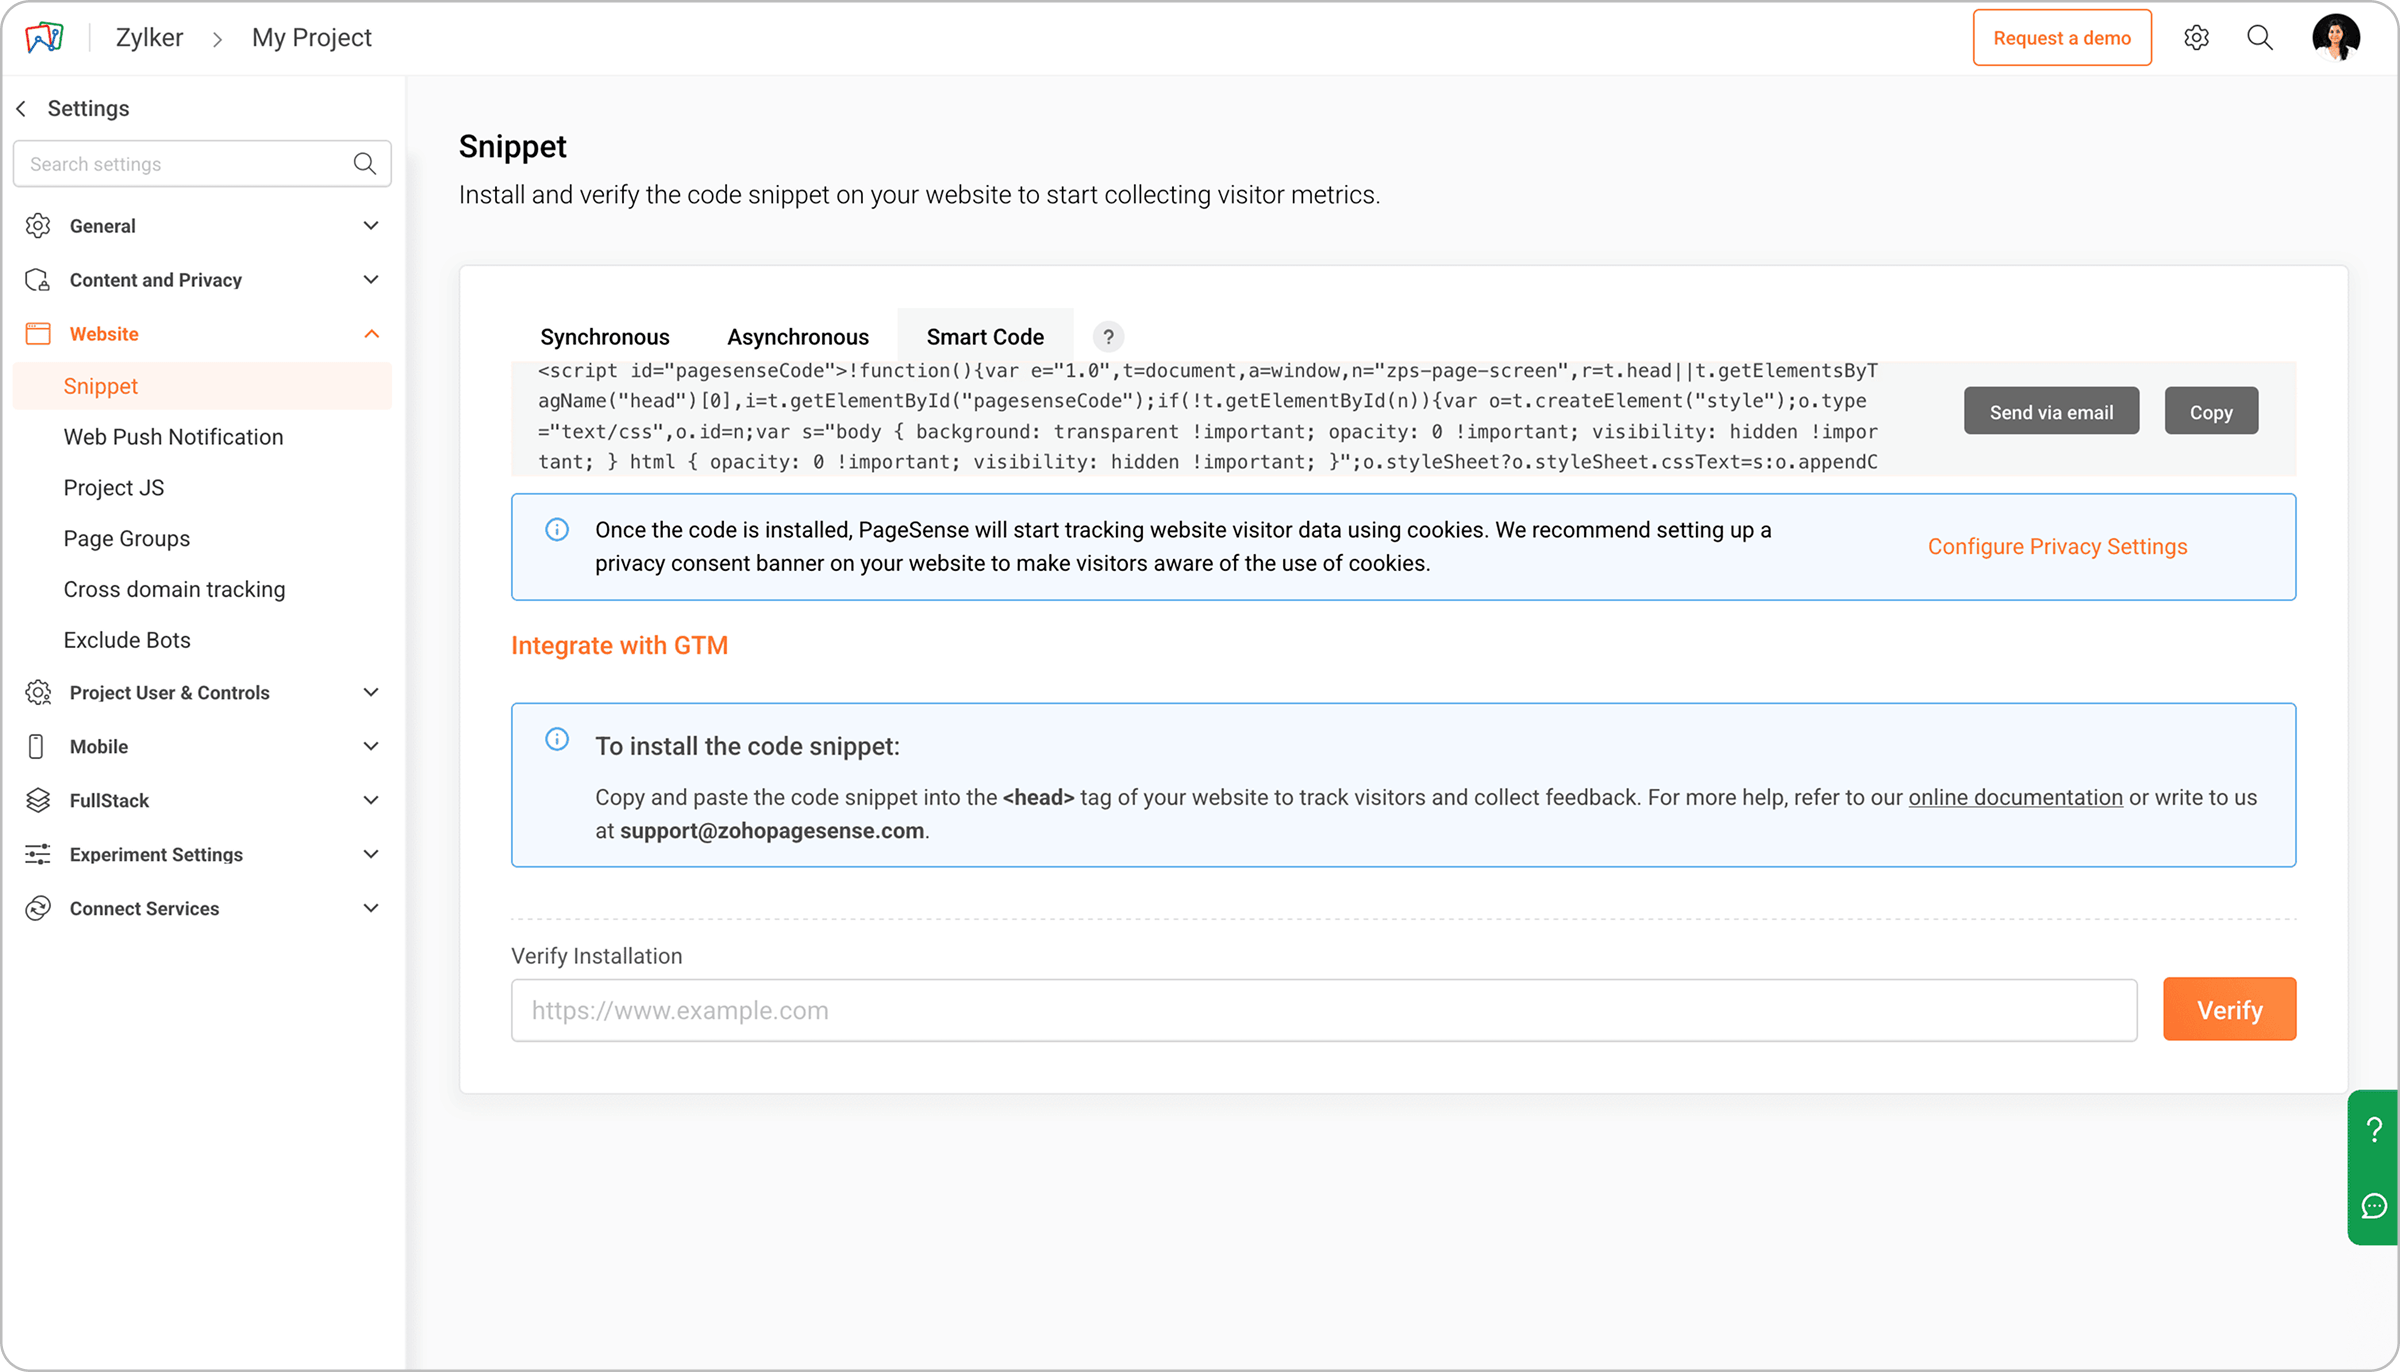Screen dimensions: 2400x1372
Task: Expand the Mobile section chevron
Action: pyautogui.click(x=371, y=747)
